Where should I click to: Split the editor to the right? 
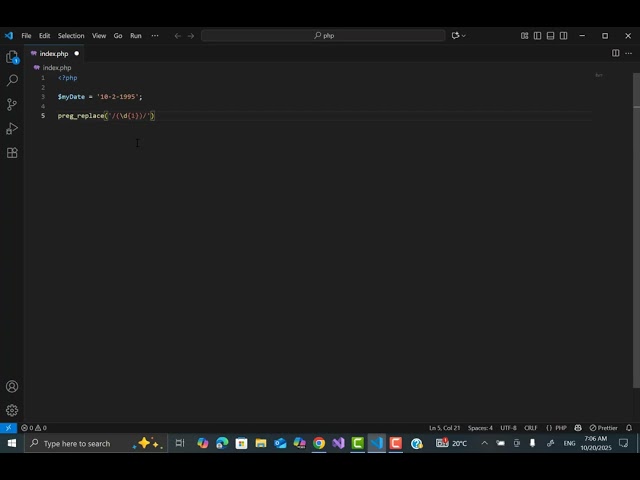coord(616,53)
